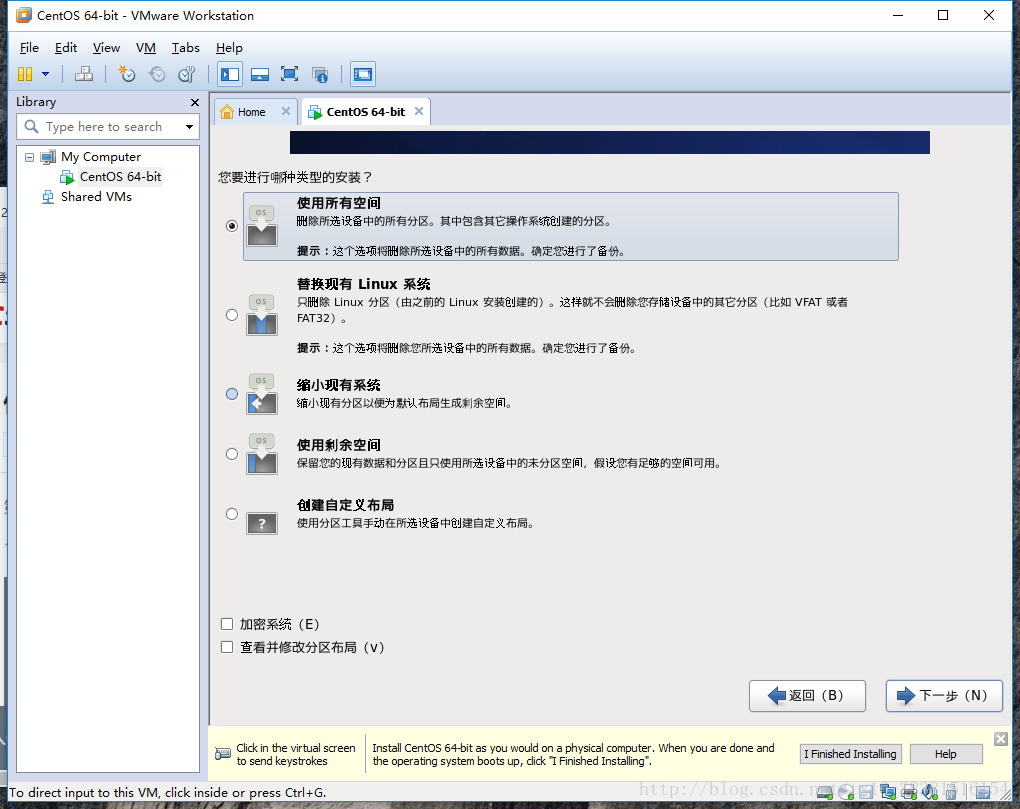
Task: Click the keyboard icon in the hint bar
Action: (222, 754)
